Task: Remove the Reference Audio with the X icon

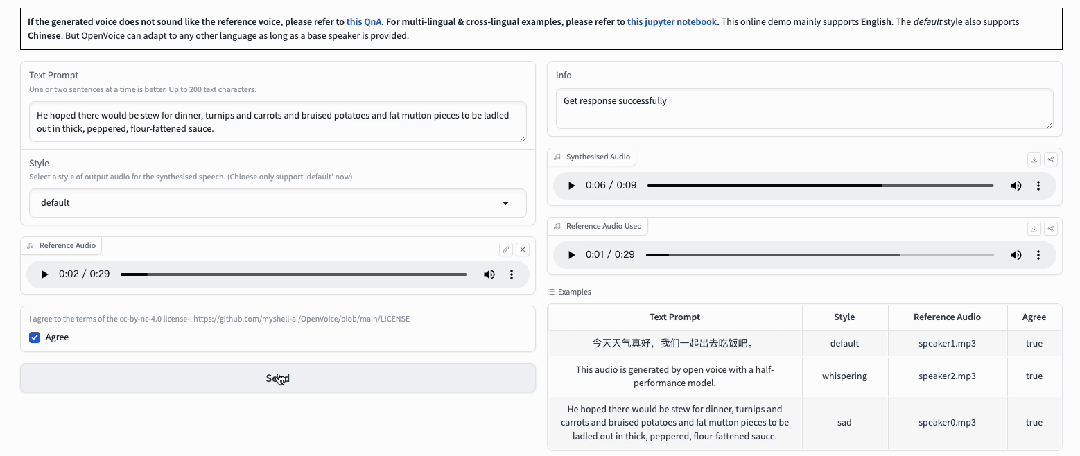Action: 523,249
